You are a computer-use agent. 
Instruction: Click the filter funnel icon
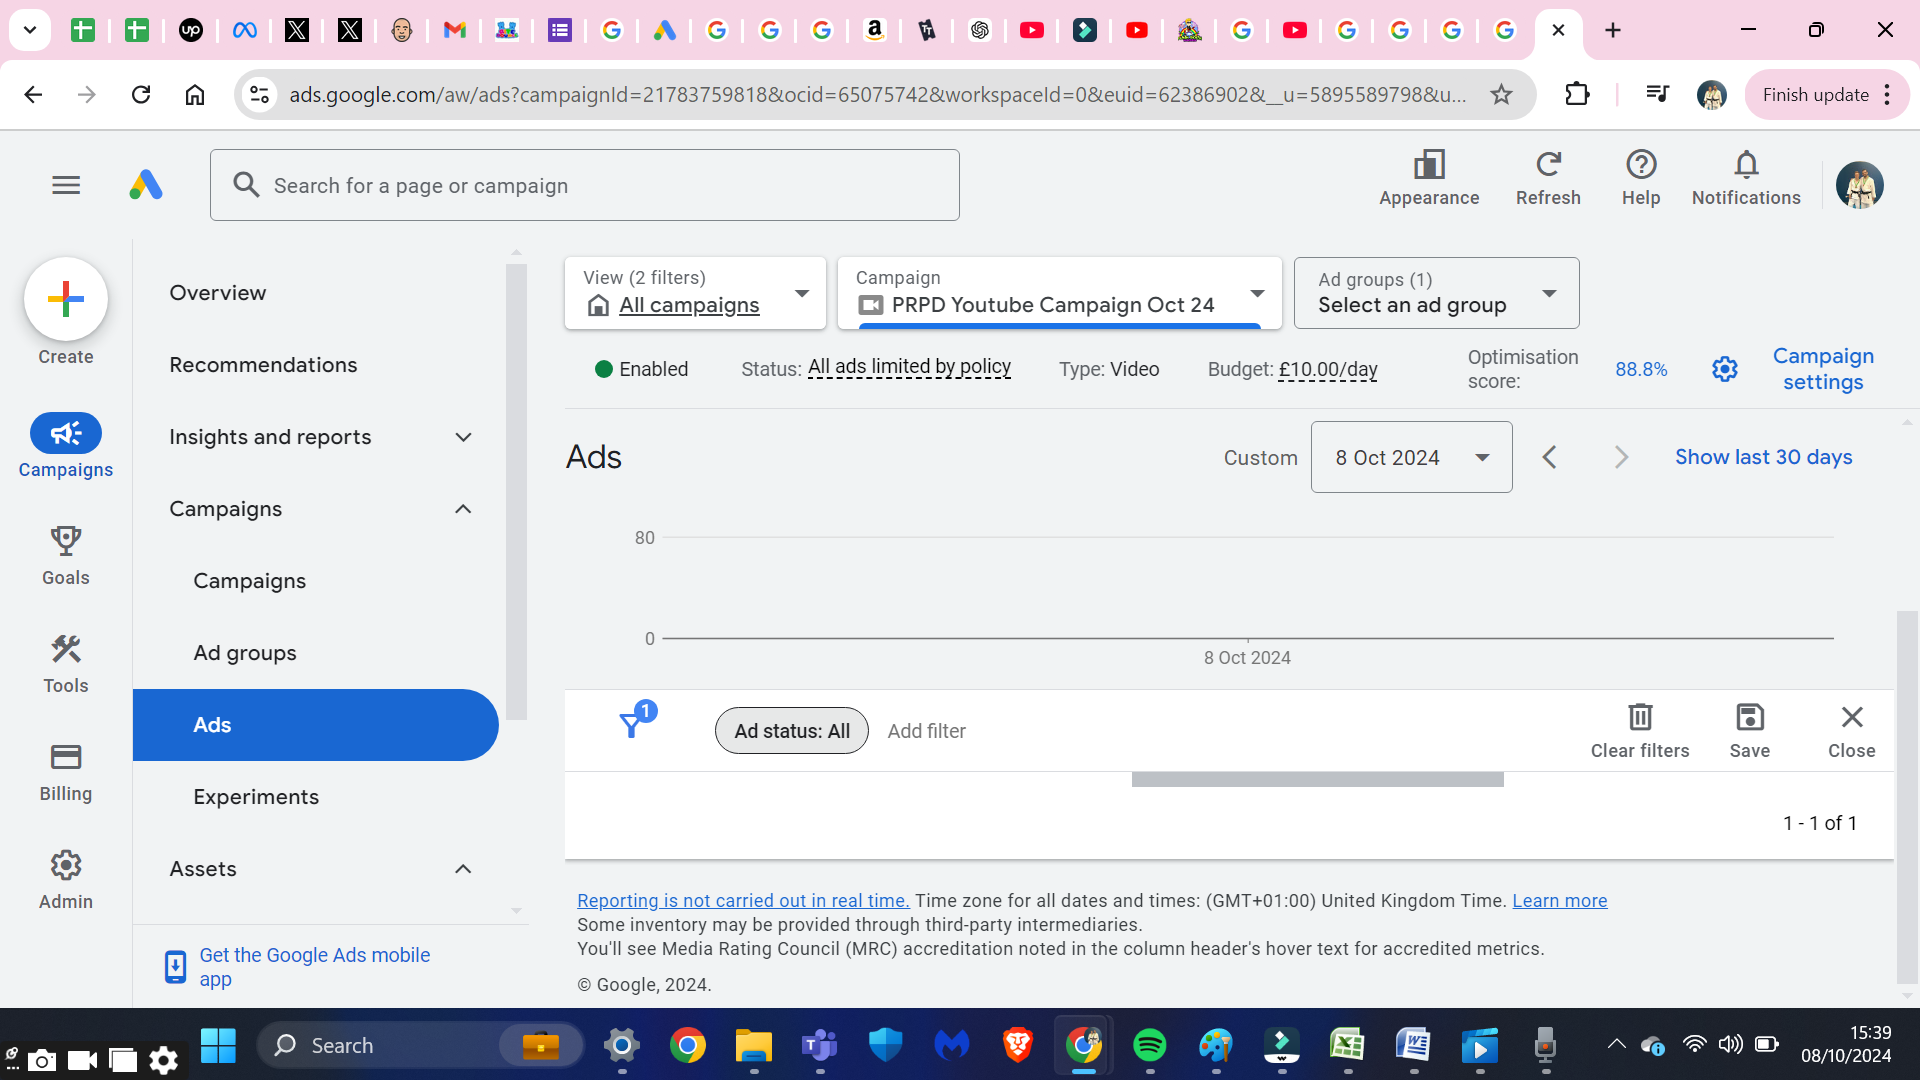point(632,723)
